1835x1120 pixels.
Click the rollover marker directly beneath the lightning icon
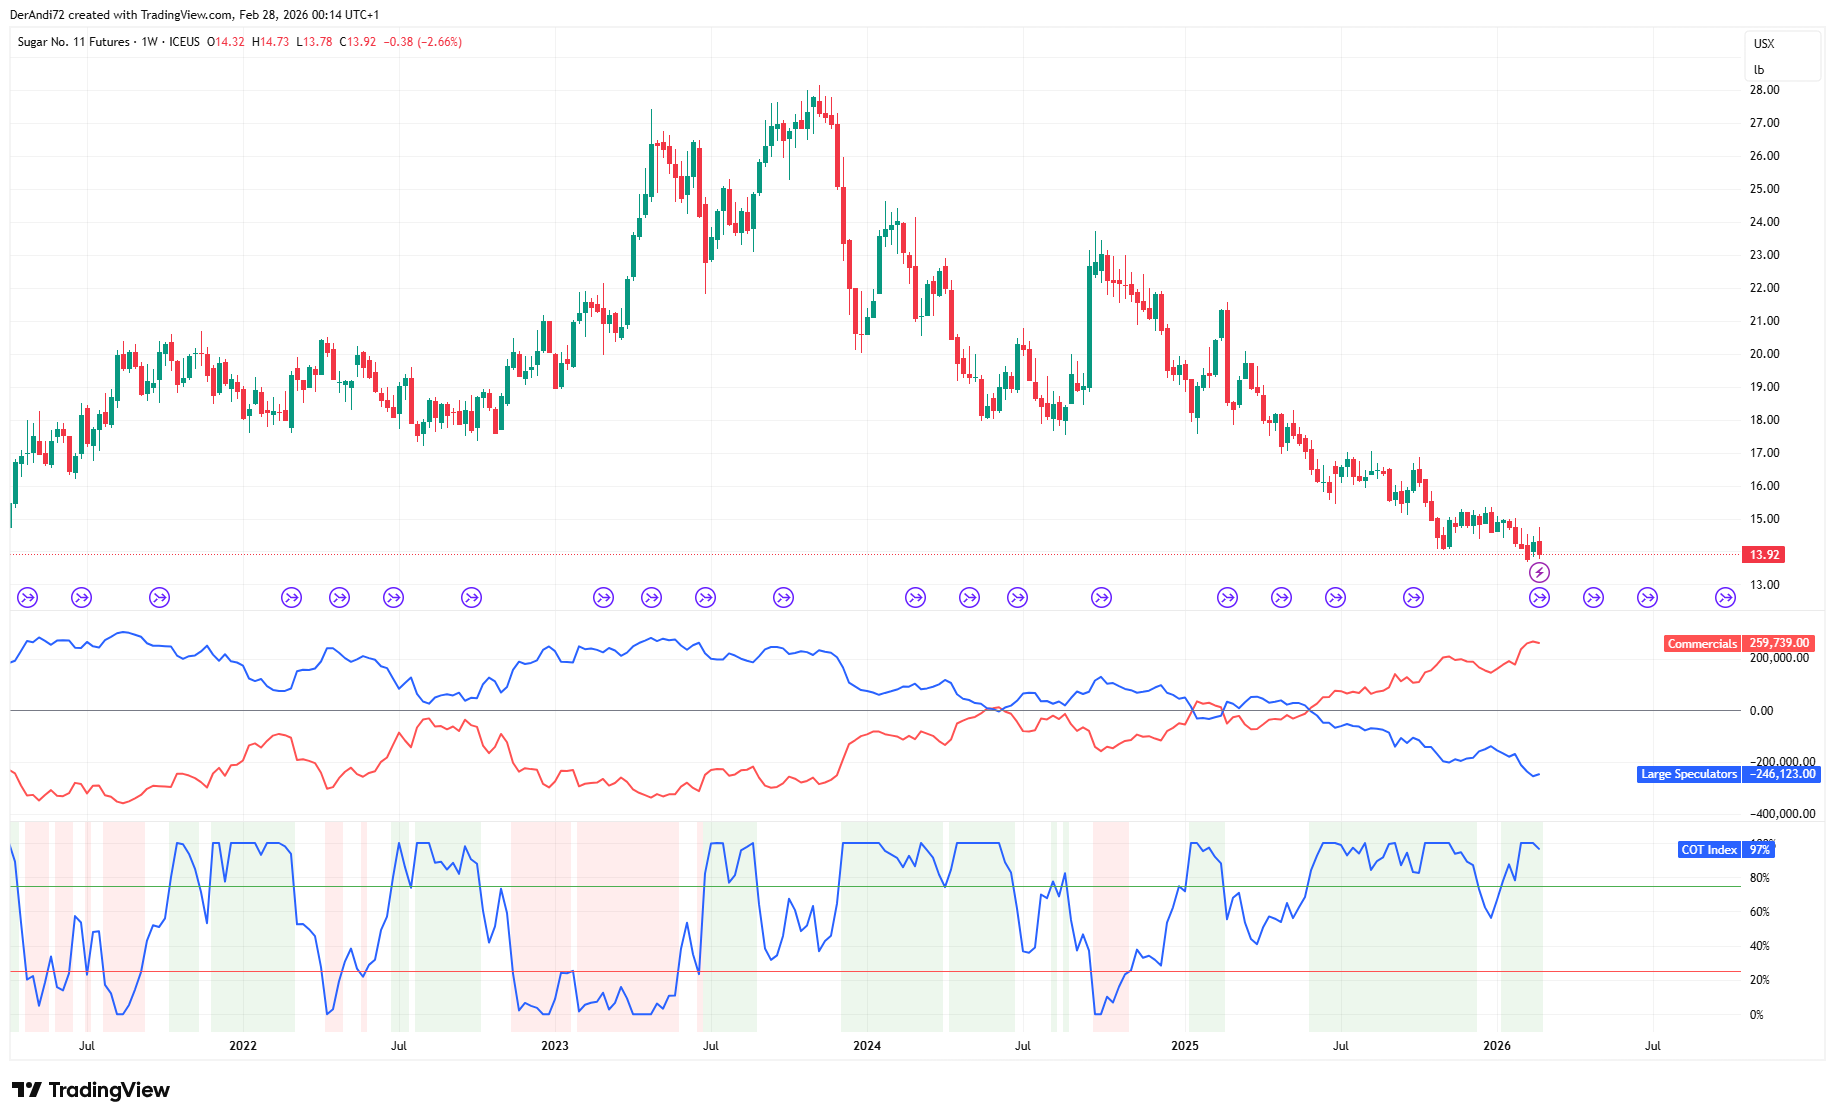point(1539,598)
